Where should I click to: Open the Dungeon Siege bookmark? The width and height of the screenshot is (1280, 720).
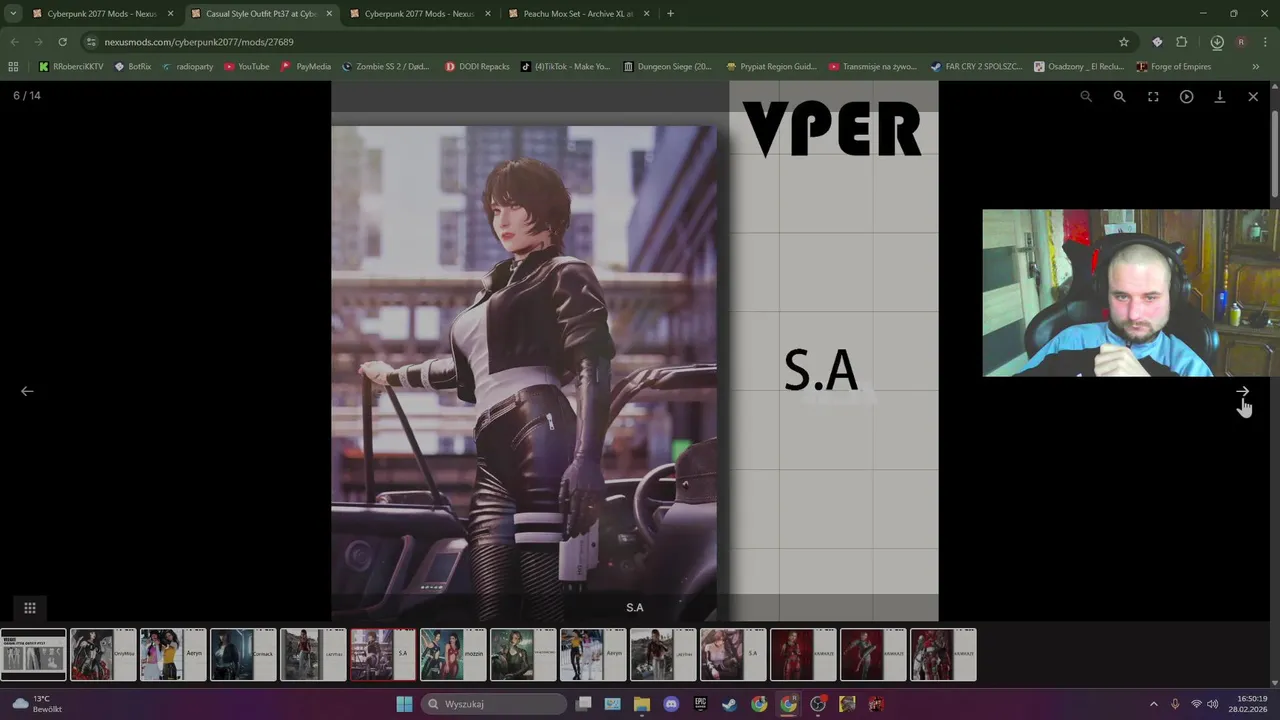(668, 67)
